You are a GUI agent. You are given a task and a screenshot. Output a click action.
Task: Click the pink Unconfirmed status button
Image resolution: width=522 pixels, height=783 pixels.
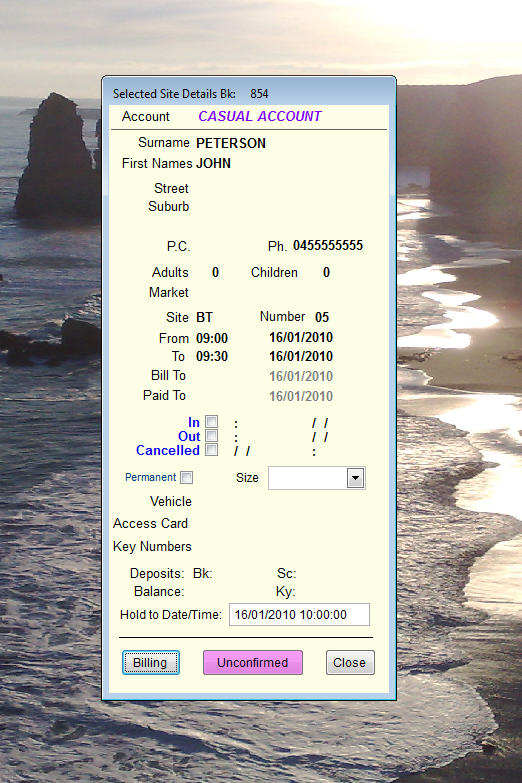click(253, 663)
